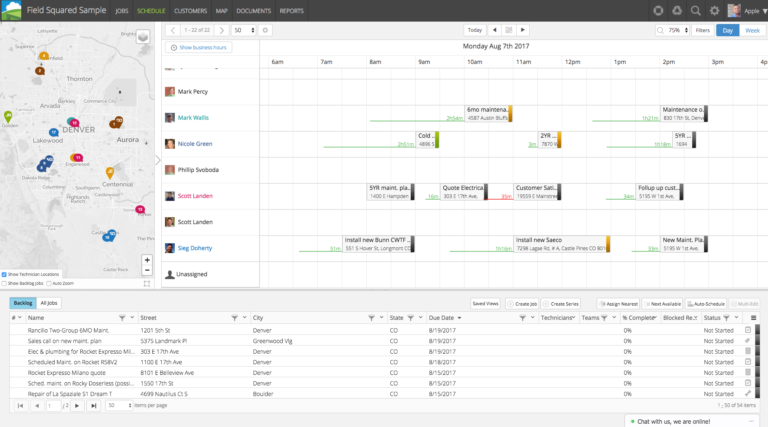Open the JOBS menu

pyautogui.click(x=121, y=11)
